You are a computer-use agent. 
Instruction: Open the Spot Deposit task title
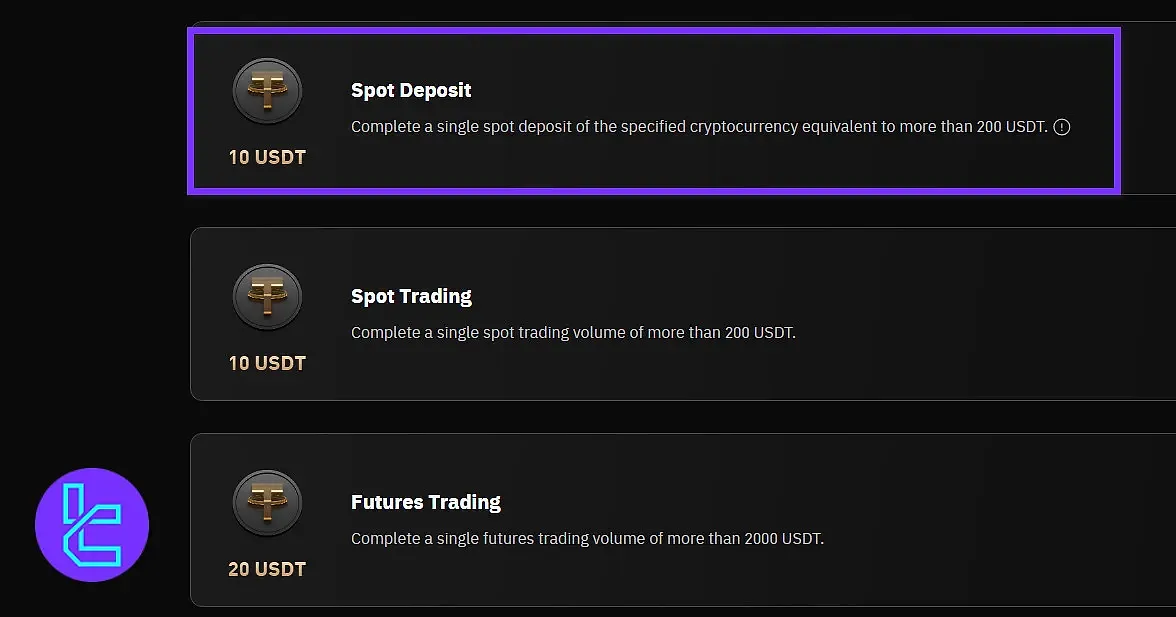click(411, 90)
